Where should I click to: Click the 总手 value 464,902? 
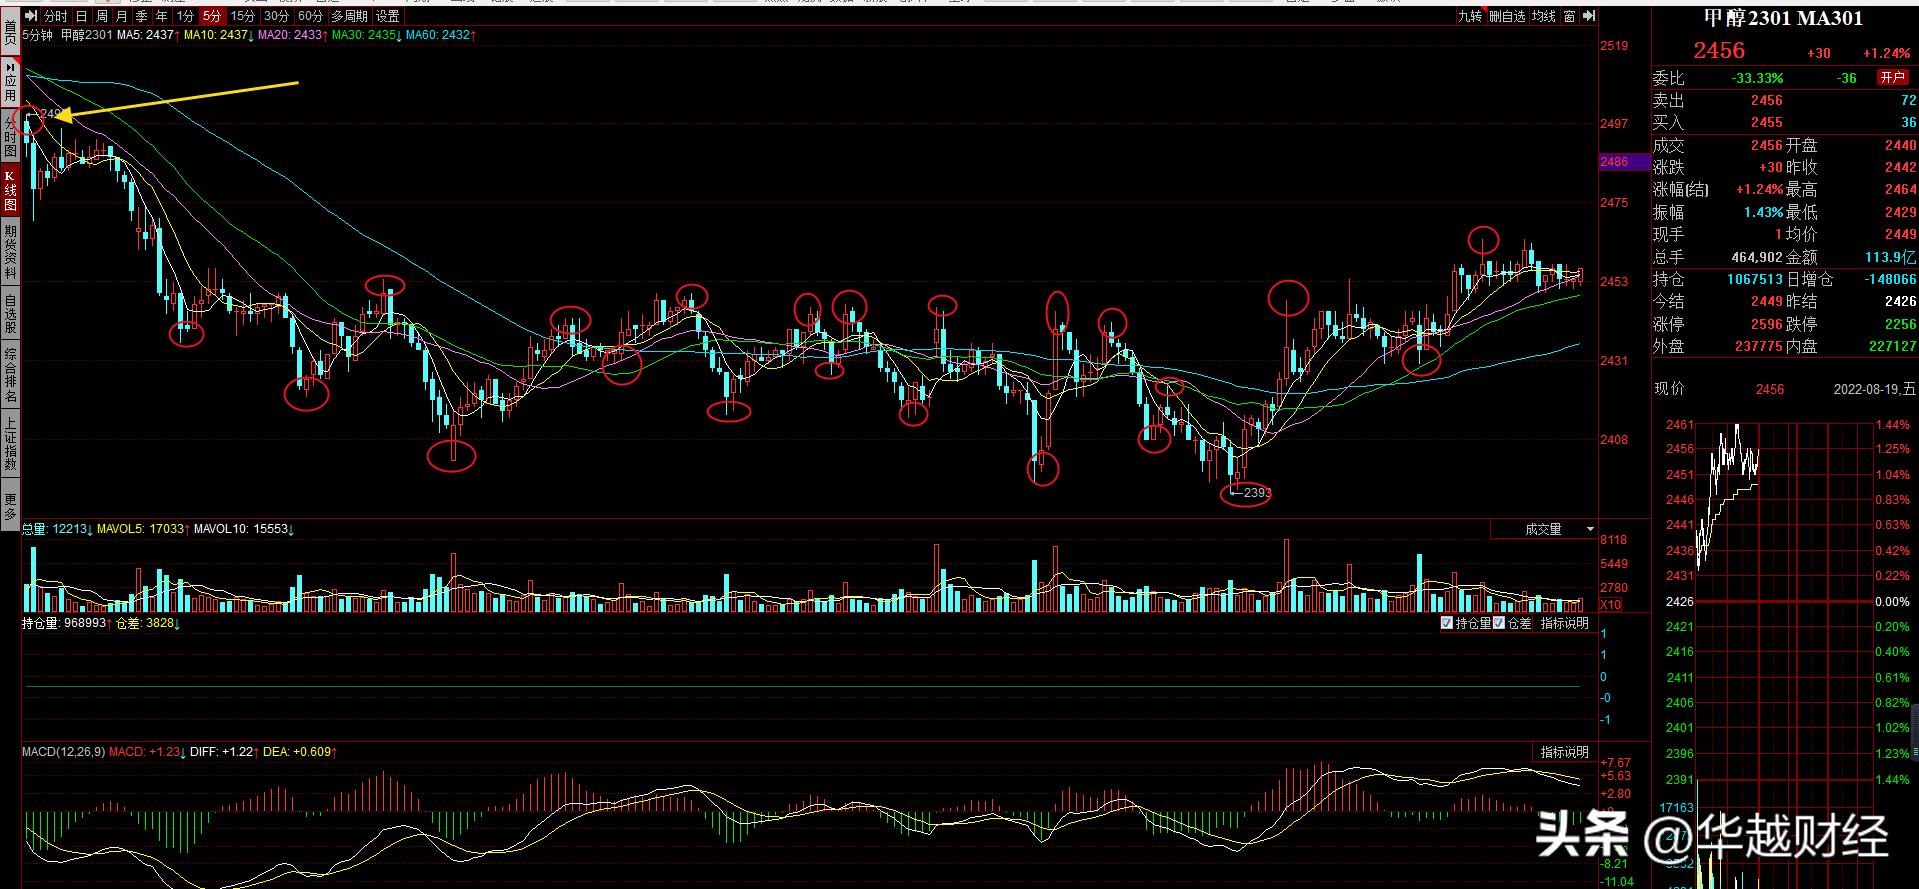click(1759, 257)
